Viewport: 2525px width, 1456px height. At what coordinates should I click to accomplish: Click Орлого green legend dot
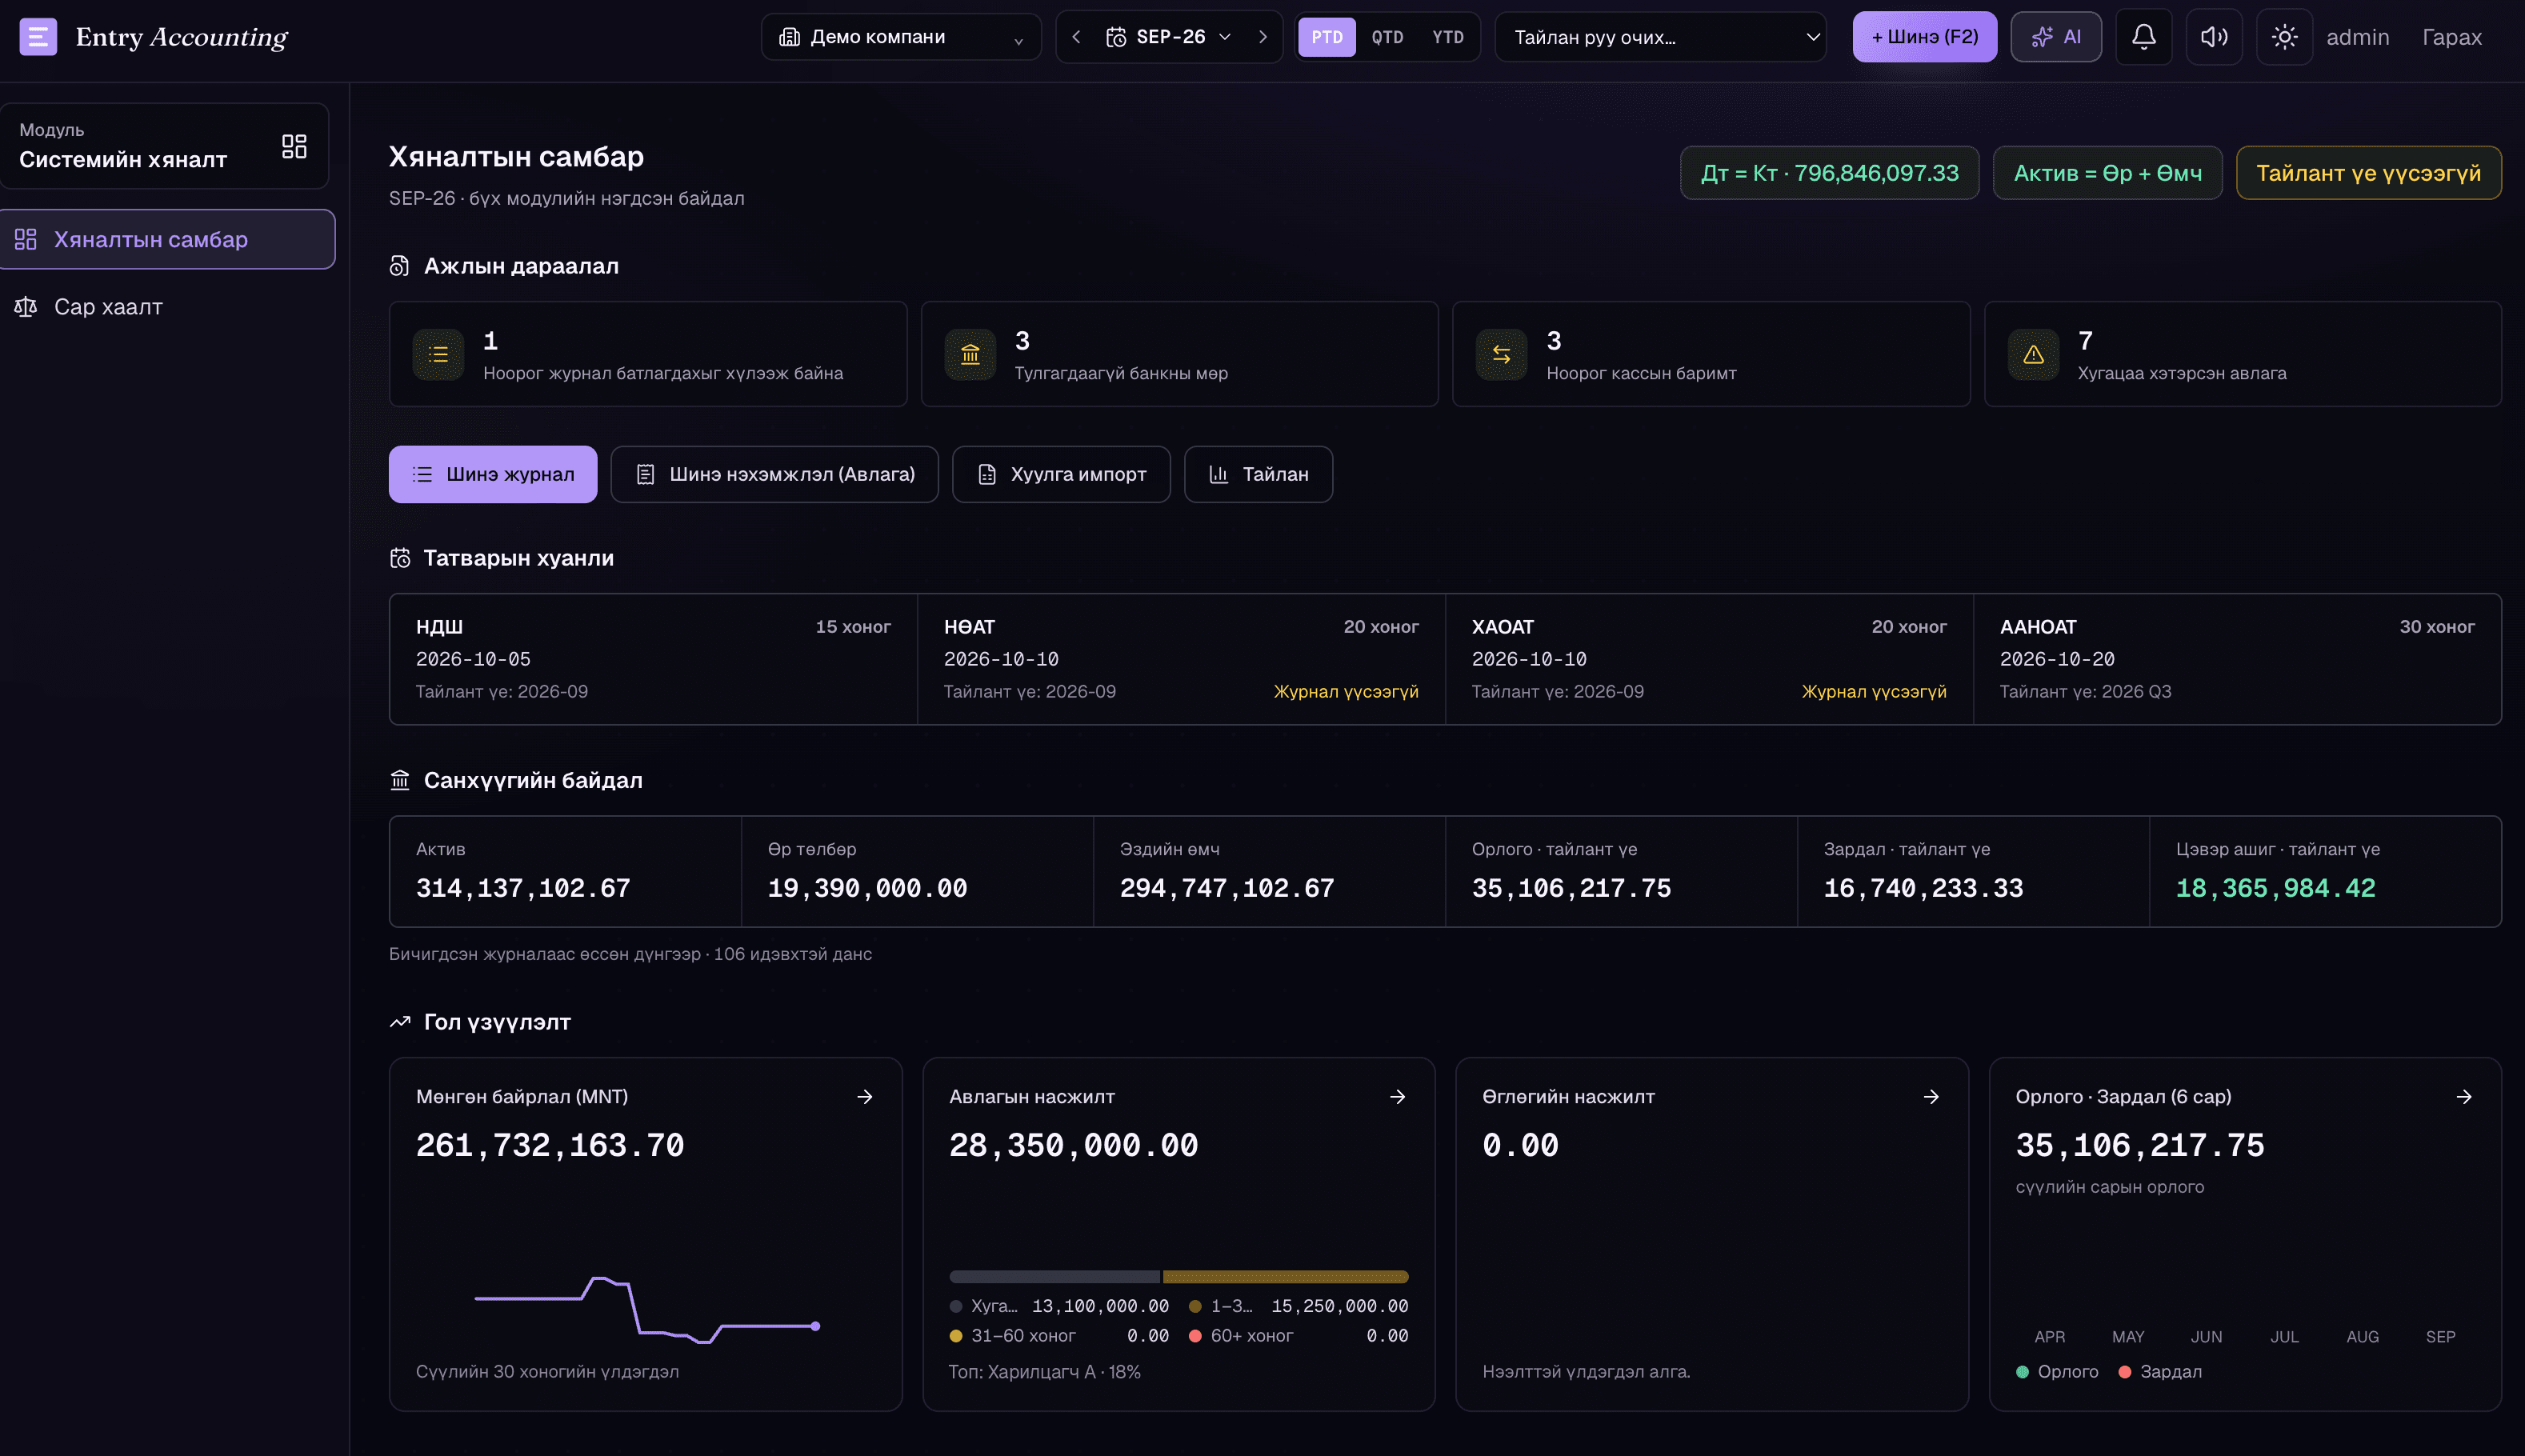[x=2022, y=1372]
